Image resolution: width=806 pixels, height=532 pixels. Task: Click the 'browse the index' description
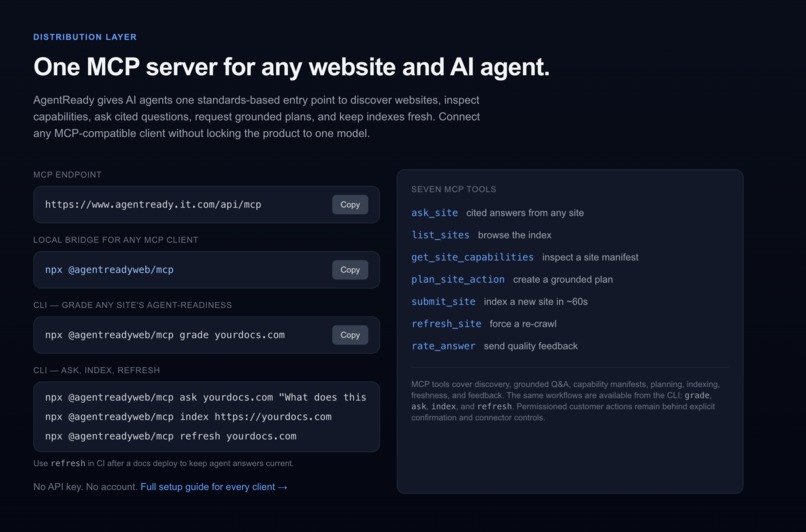[x=515, y=235]
